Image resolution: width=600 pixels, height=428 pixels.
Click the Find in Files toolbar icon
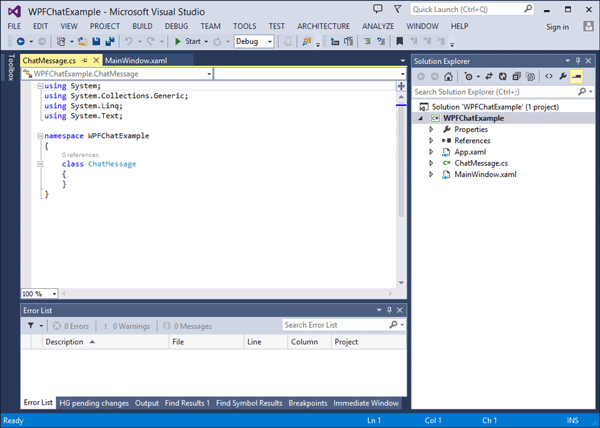pos(307,41)
